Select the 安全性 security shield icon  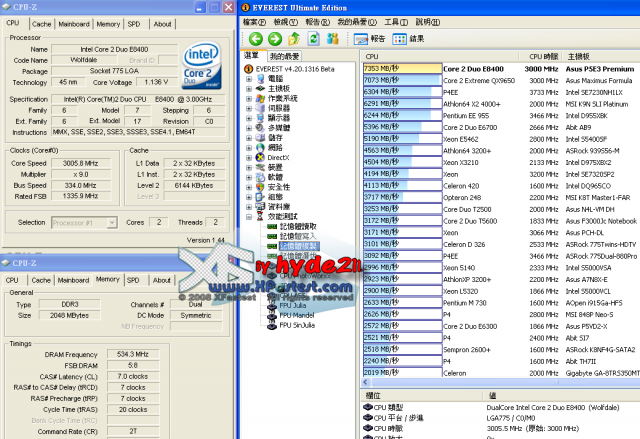click(260, 187)
